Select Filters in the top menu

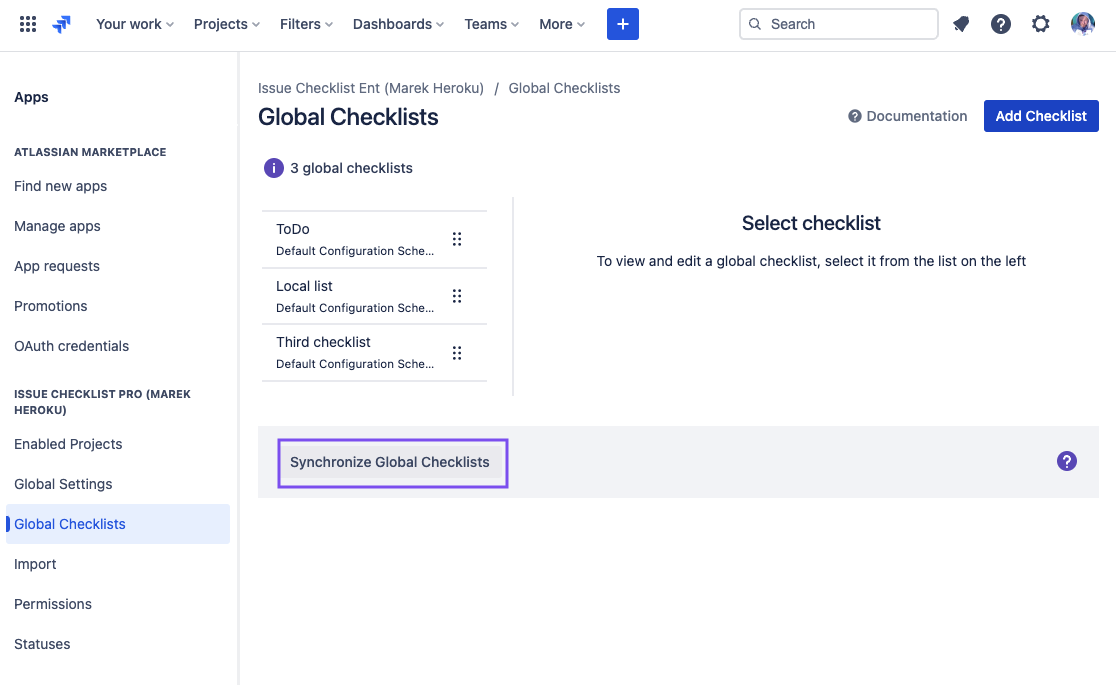coord(305,23)
